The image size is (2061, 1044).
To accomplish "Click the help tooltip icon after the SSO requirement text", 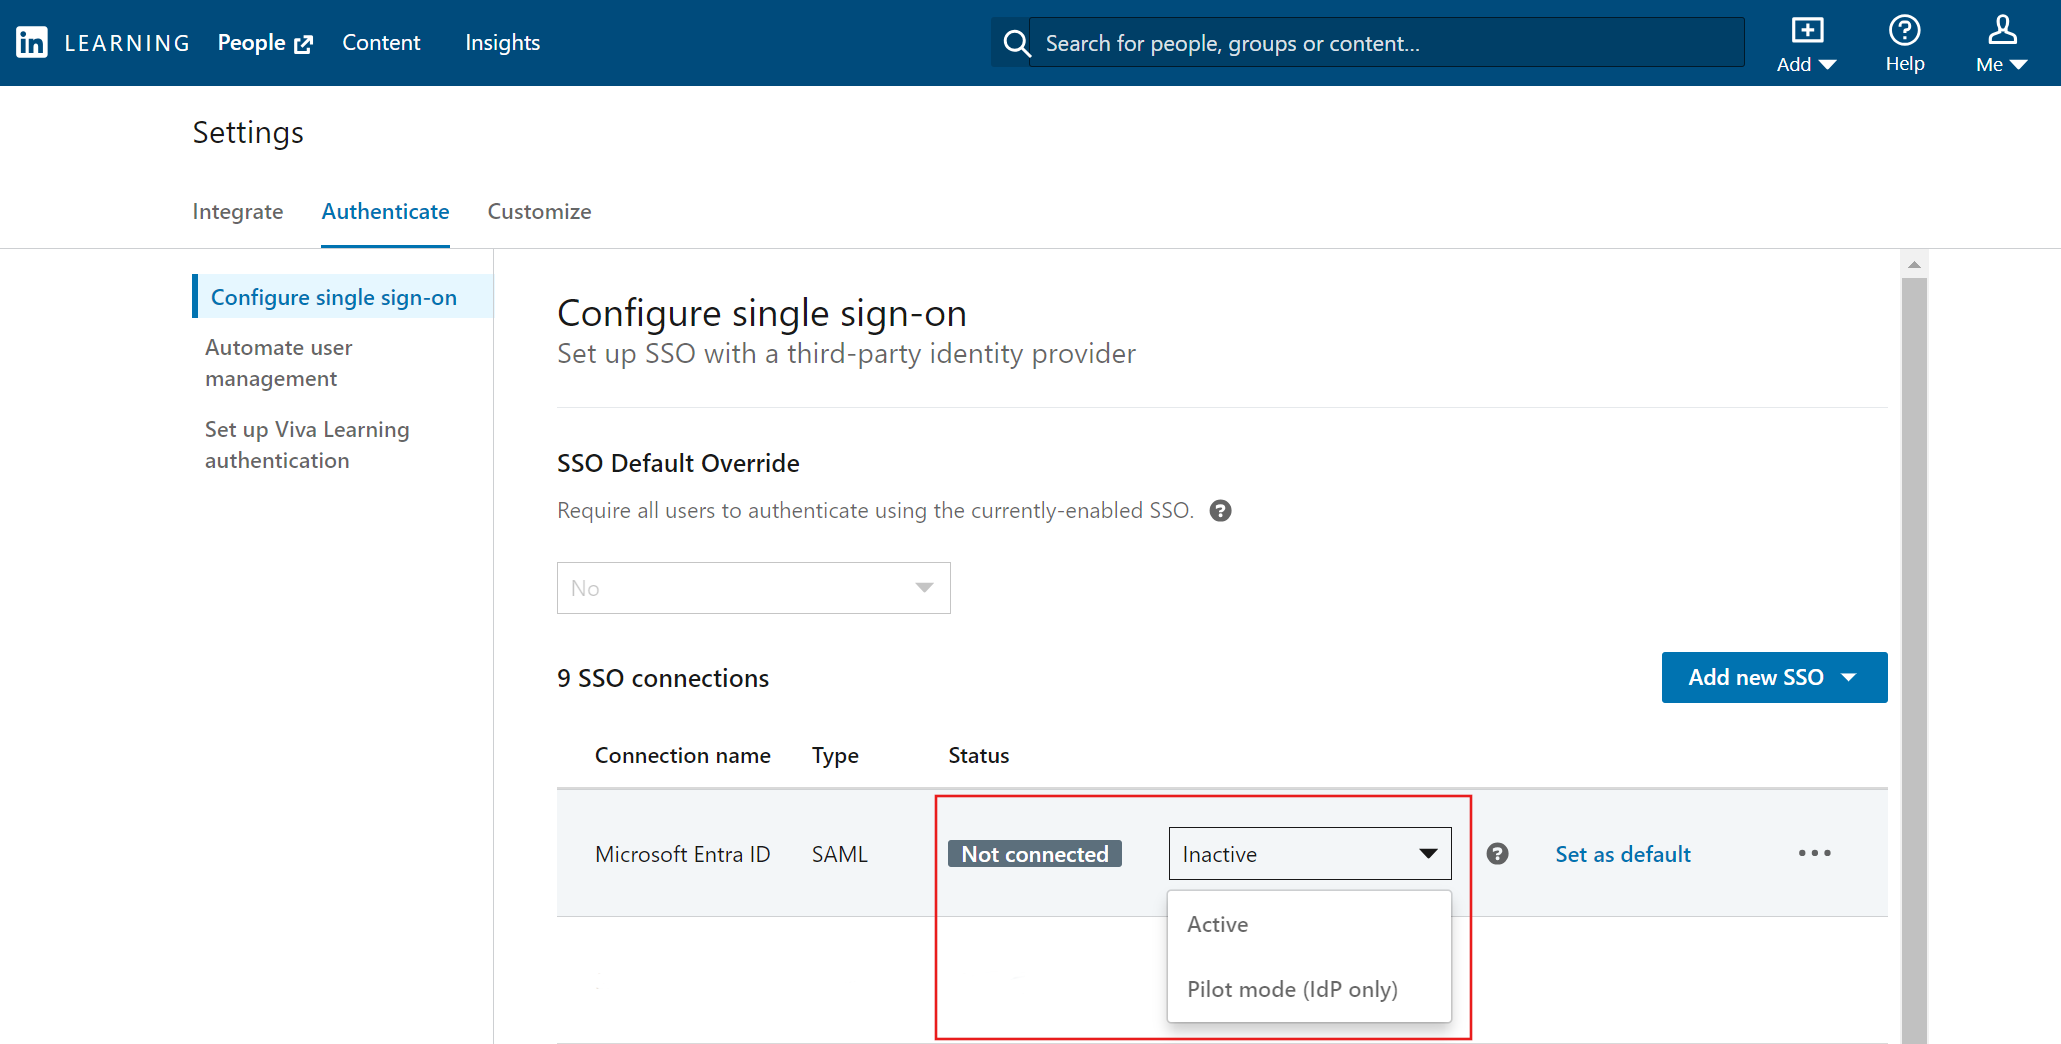I will pos(1220,510).
